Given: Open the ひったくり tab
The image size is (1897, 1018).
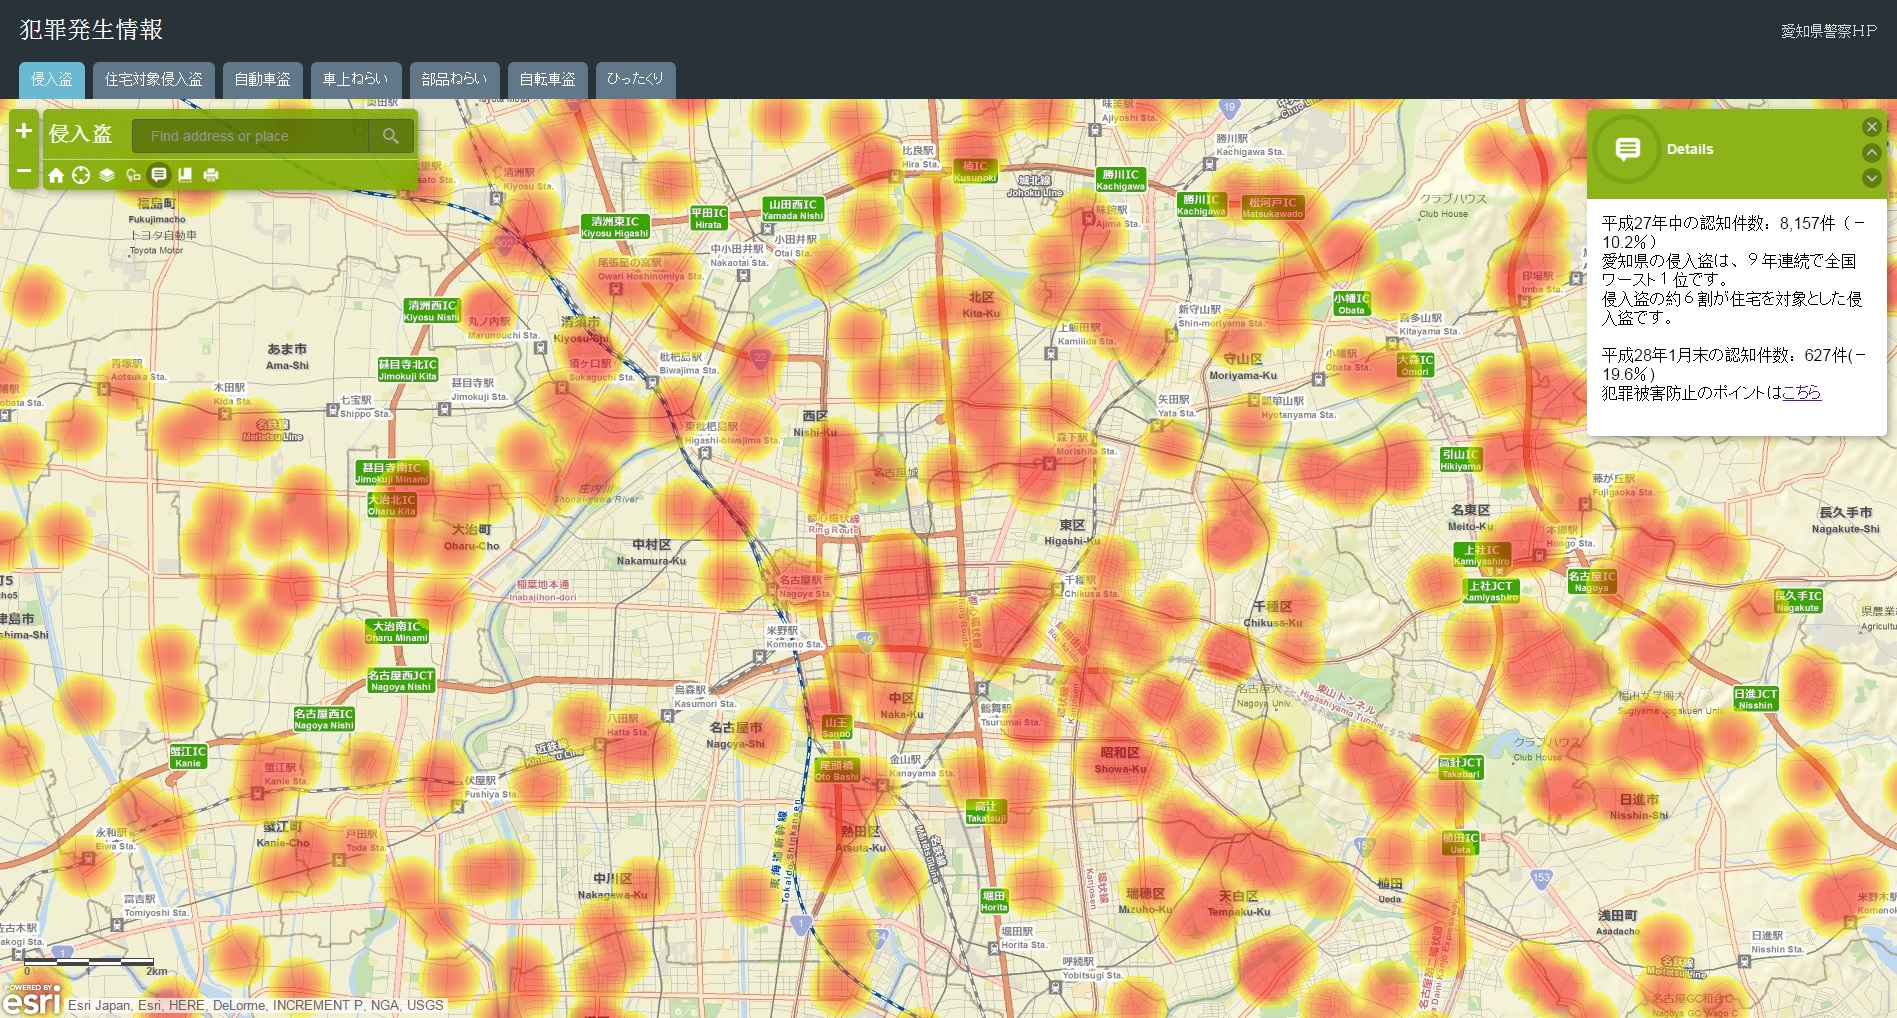Looking at the screenshot, I should (x=635, y=79).
